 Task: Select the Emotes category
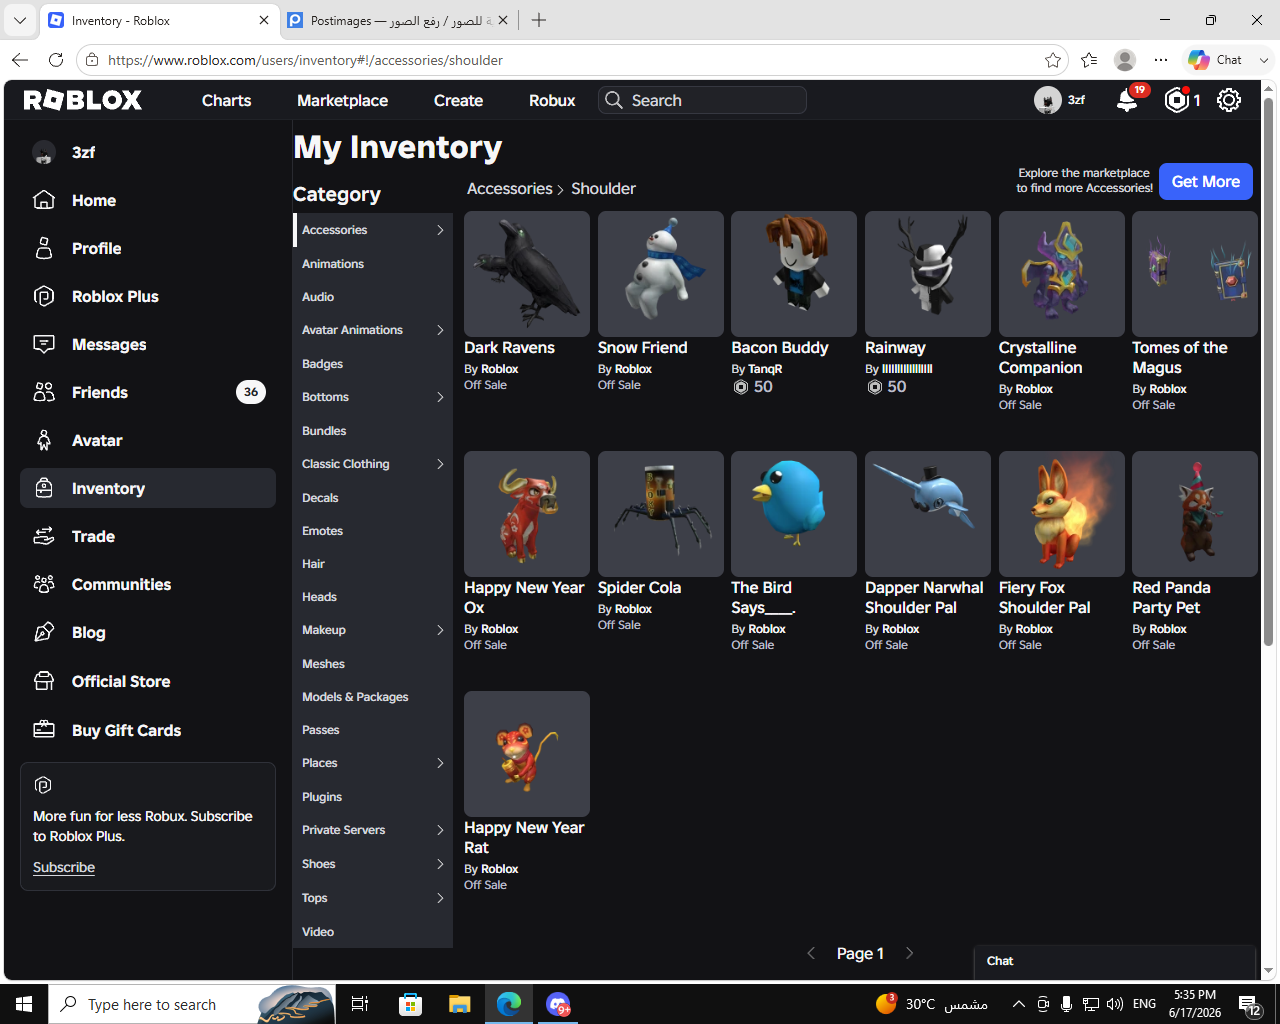tap(322, 531)
